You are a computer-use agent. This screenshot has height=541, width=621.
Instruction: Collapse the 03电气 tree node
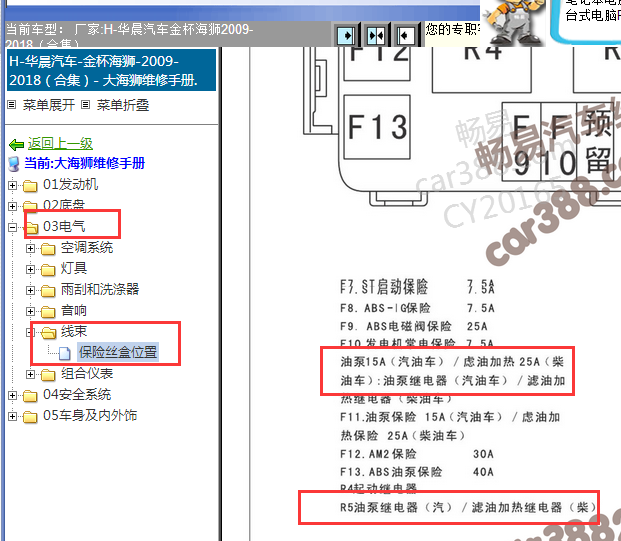(12, 227)
